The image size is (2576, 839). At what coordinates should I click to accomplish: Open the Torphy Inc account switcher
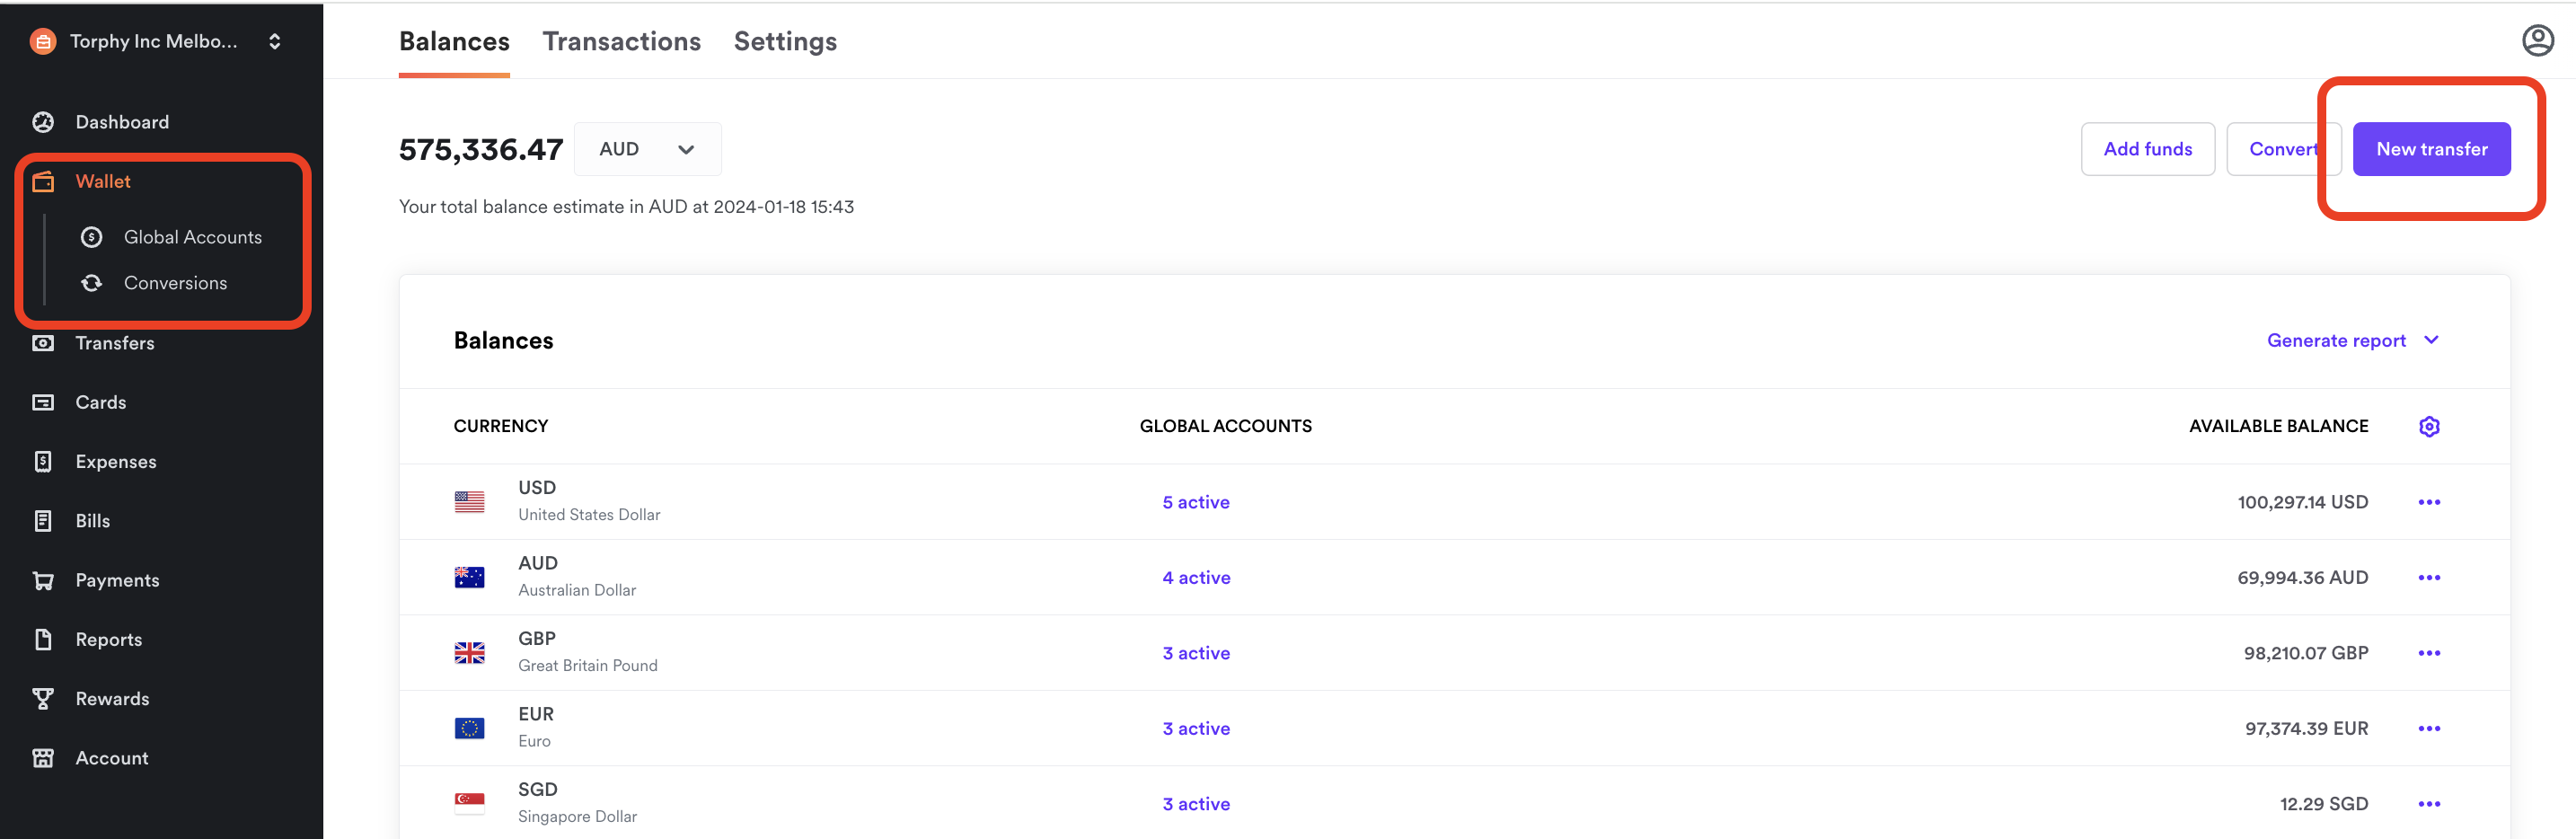click(x=156, y=41)
